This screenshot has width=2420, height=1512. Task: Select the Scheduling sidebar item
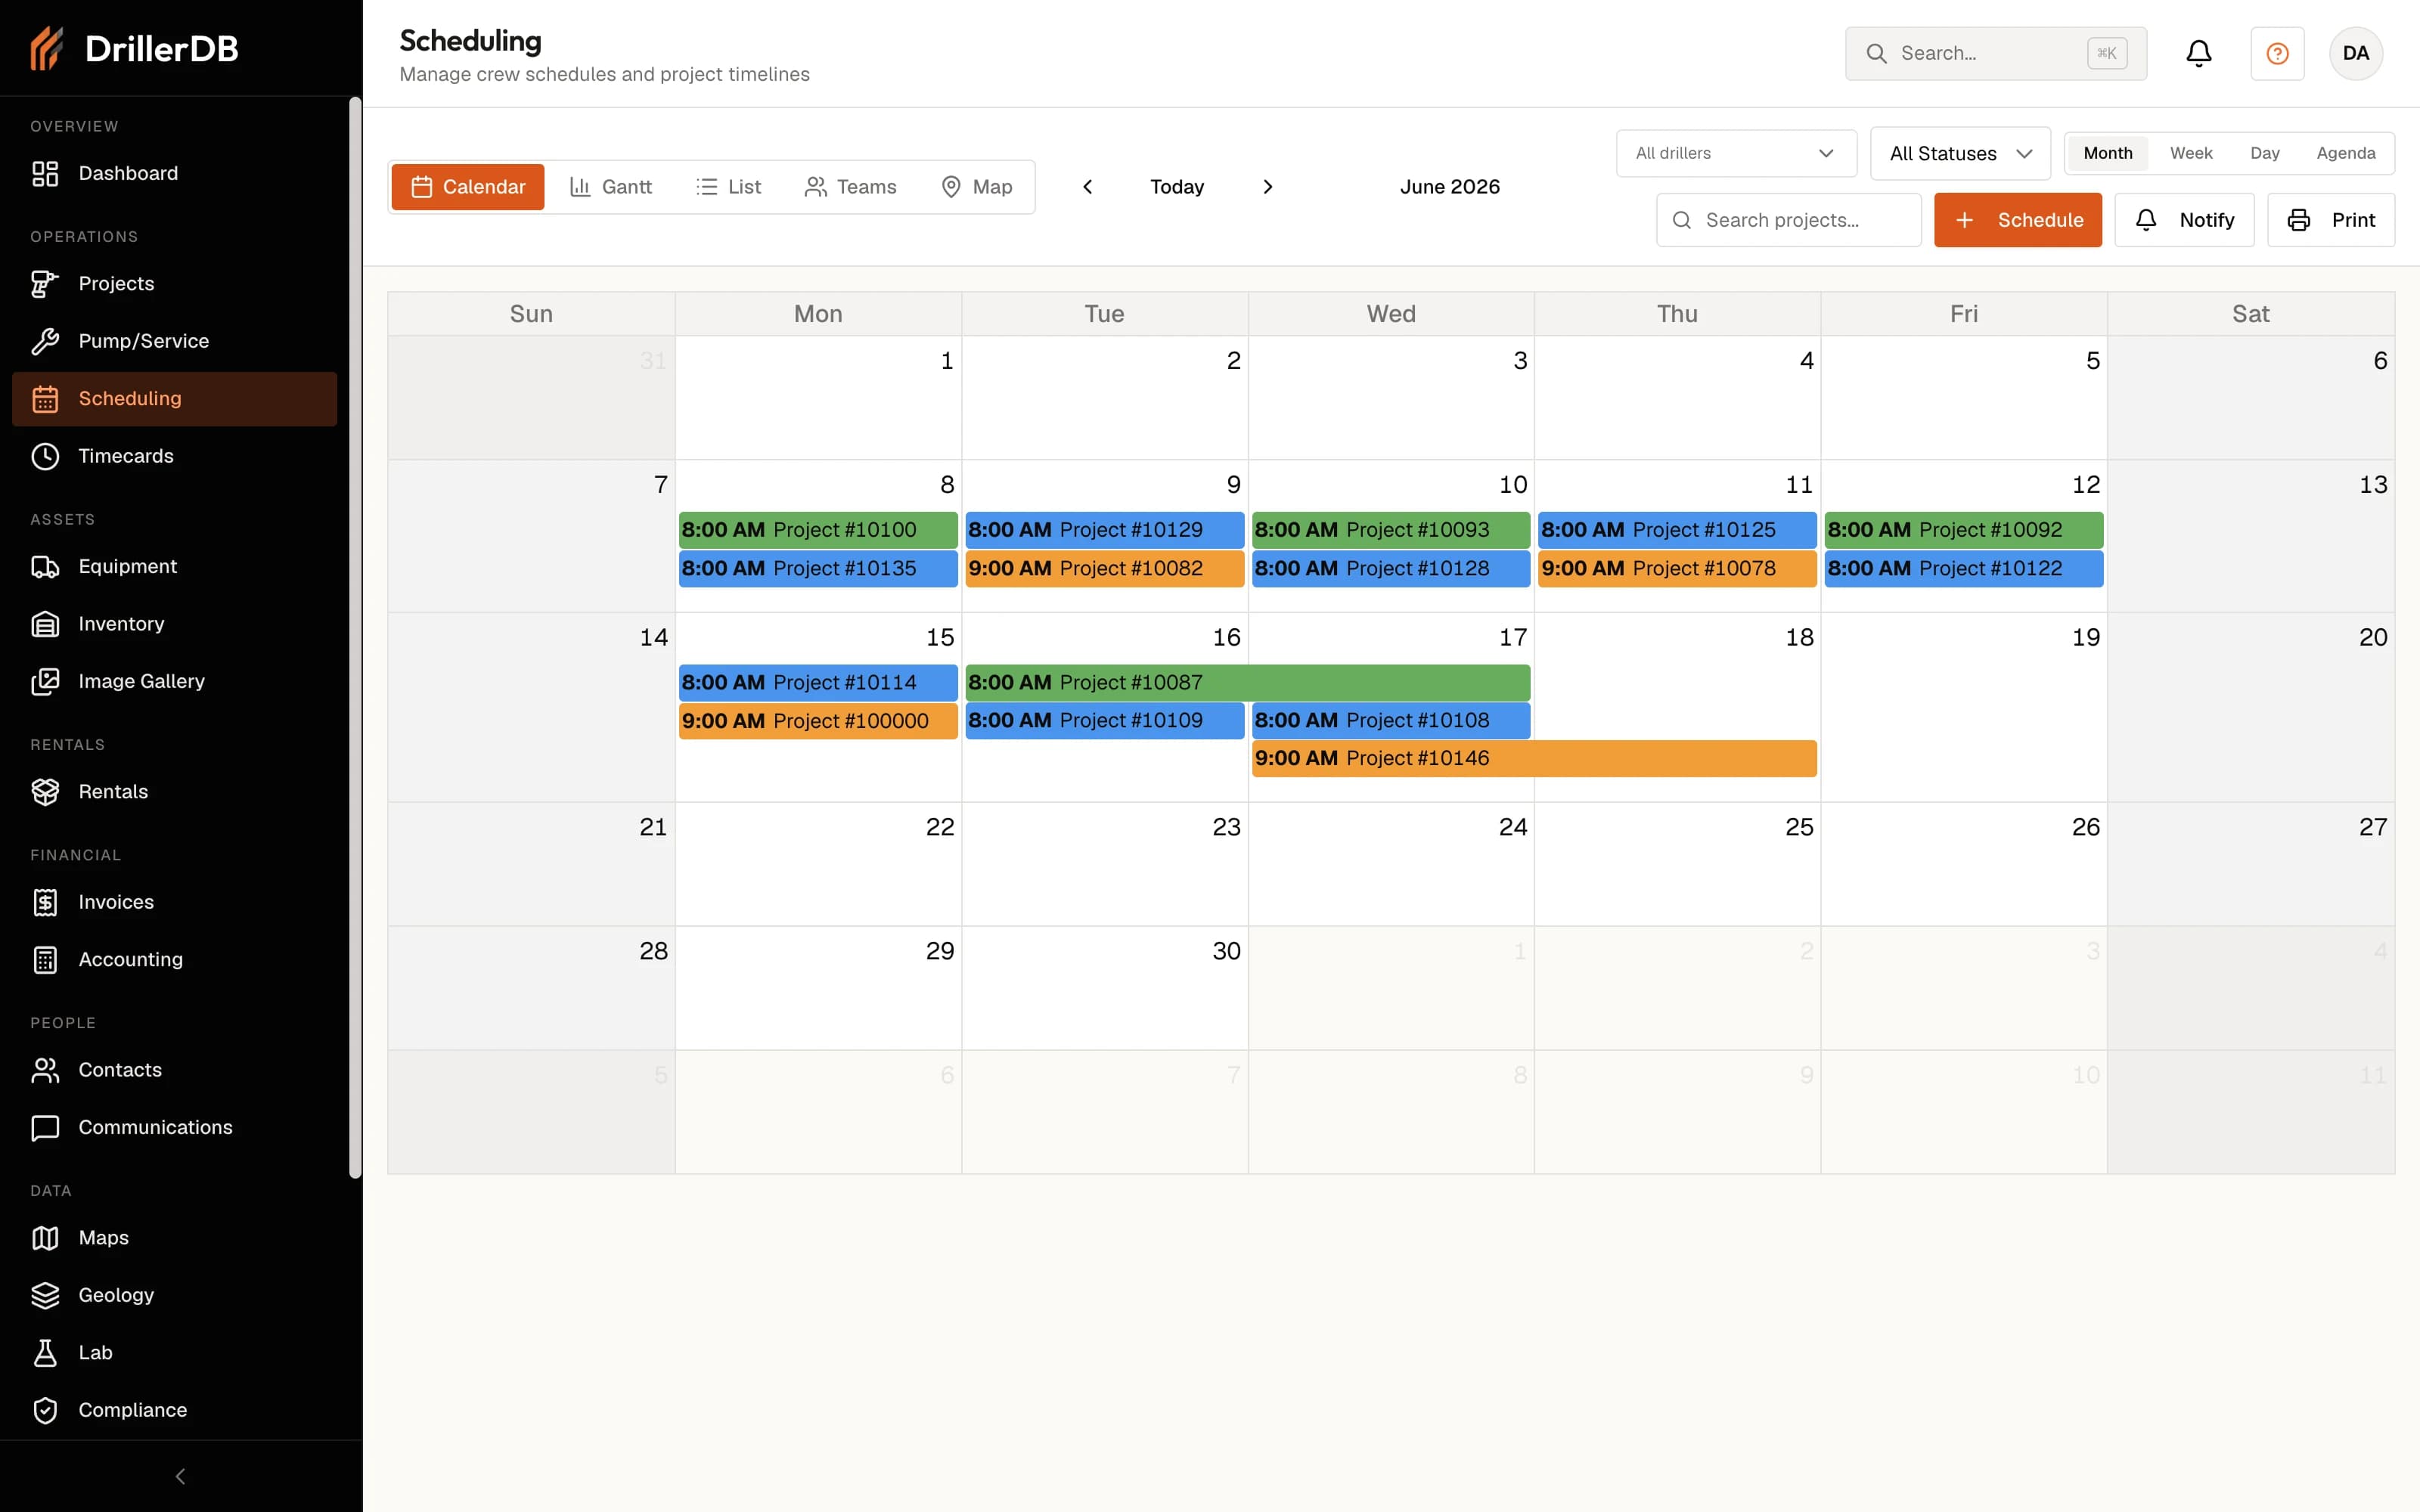(x=174, y=399)
